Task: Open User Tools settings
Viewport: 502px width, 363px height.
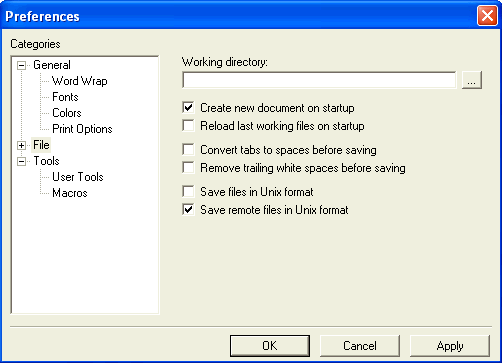Action: pyautogui.click(x=78, y=177)
